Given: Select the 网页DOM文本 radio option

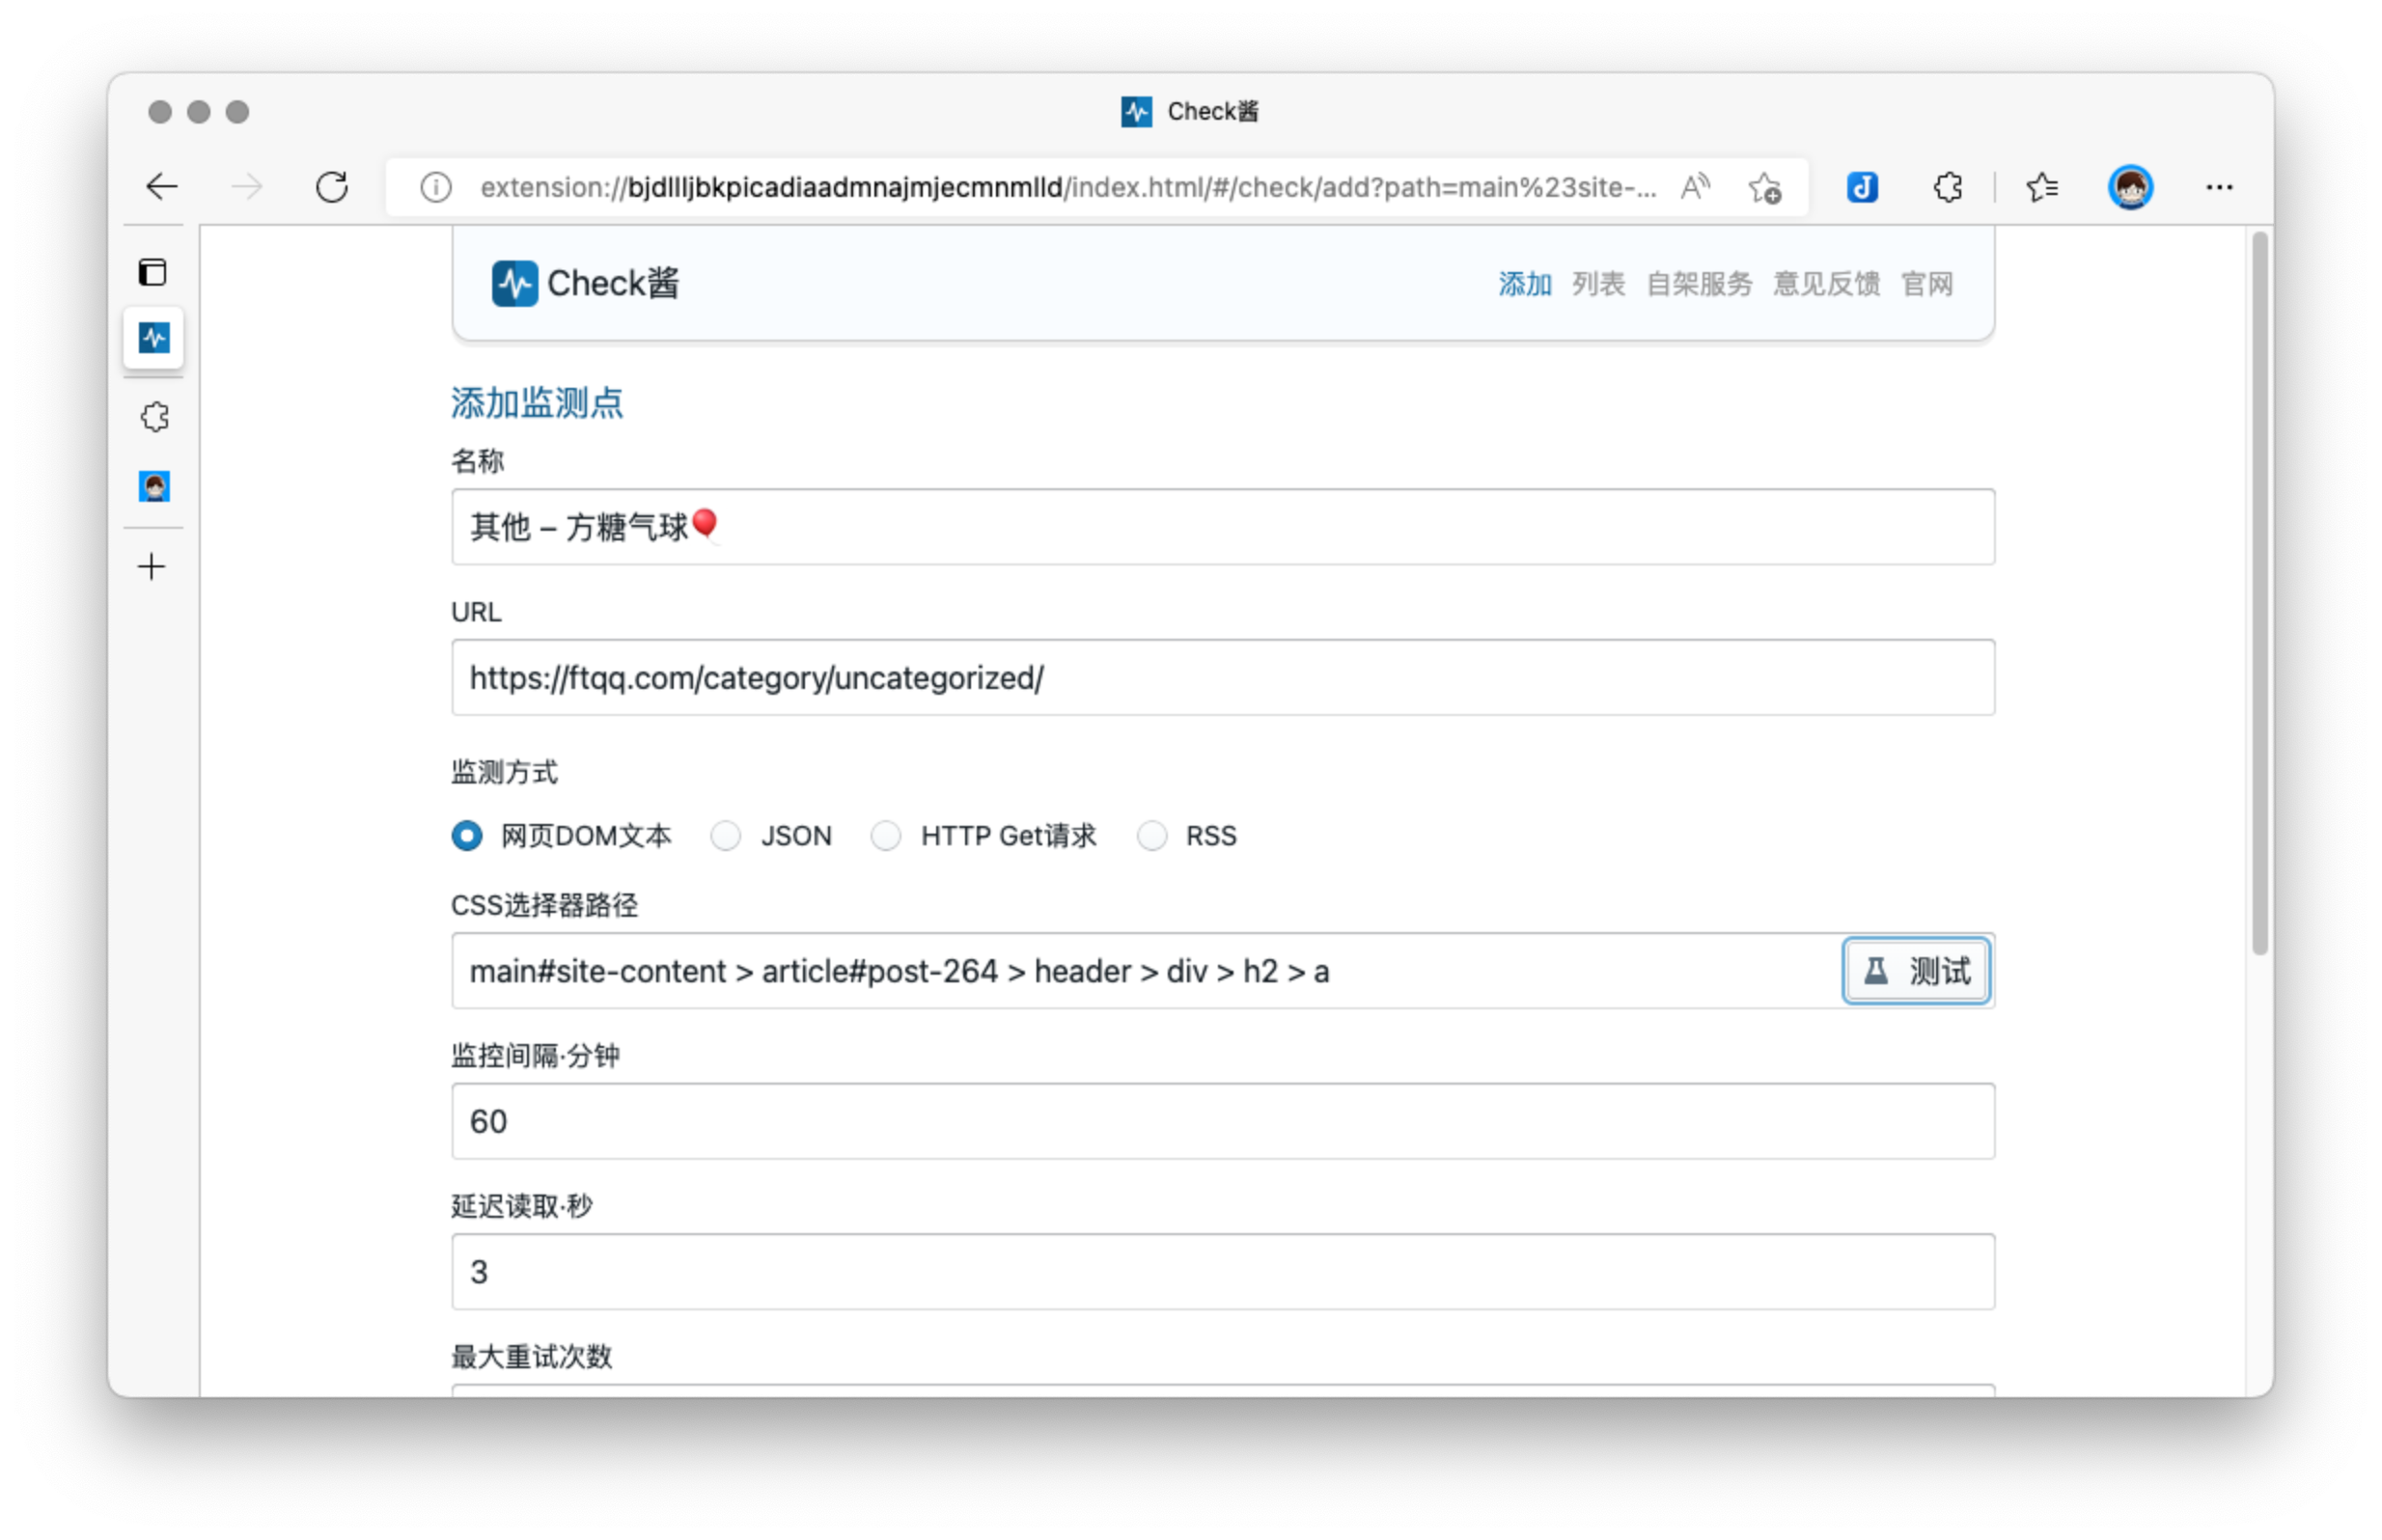Looking at the screenshot, I should [x=467, y=835].
